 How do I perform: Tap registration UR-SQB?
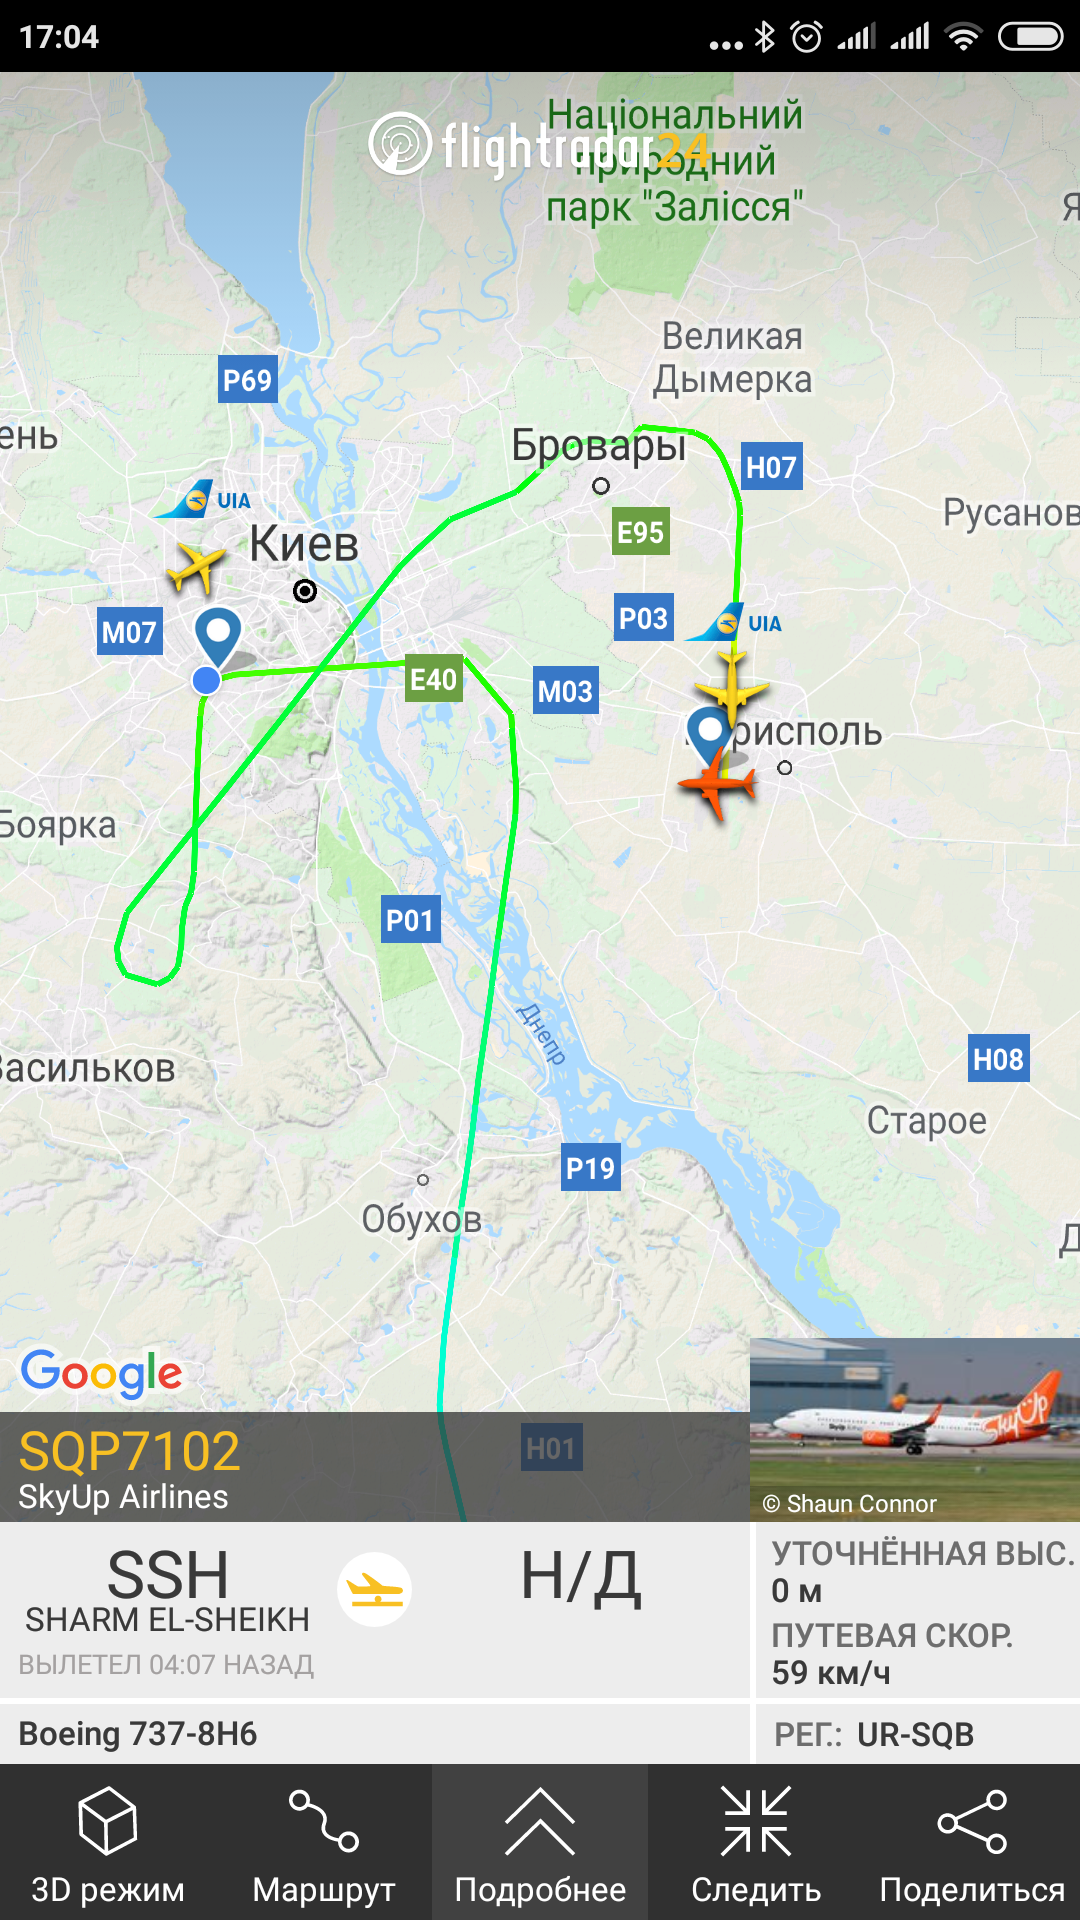tap(915, 1734)
